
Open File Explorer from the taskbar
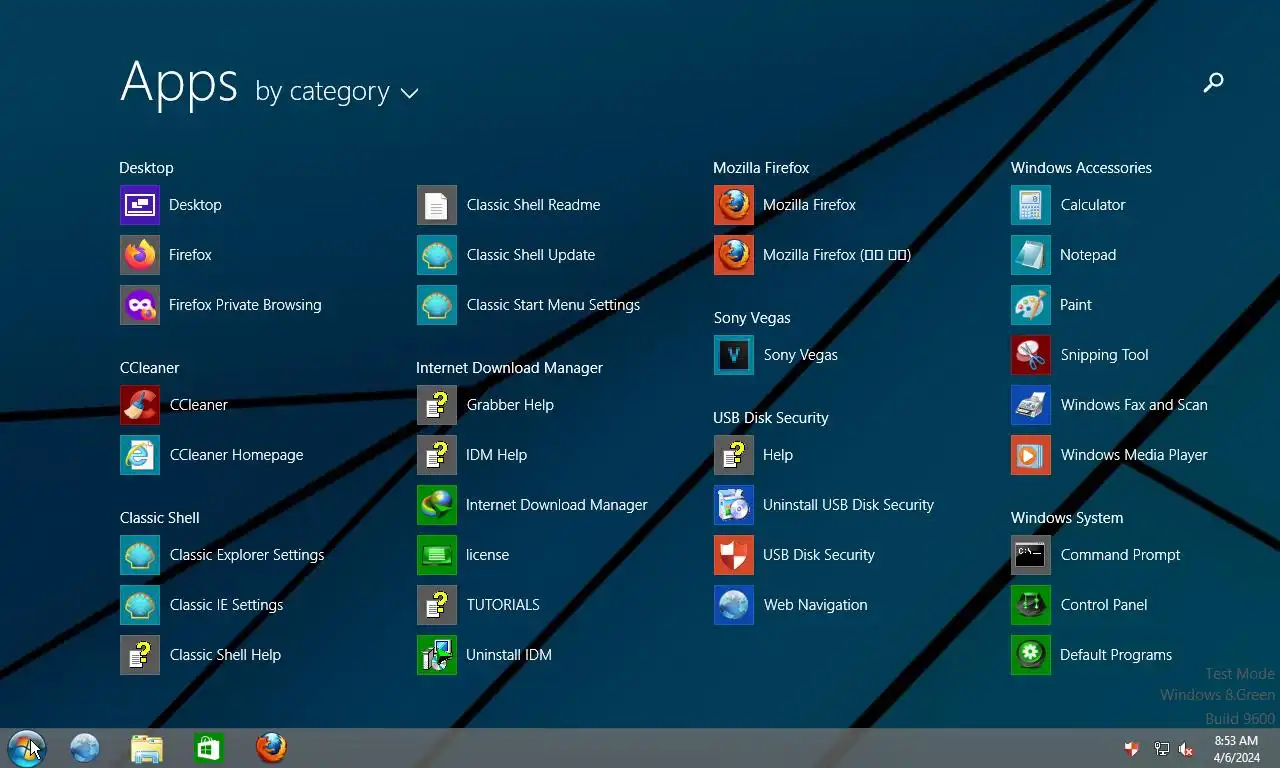(146, 748)
